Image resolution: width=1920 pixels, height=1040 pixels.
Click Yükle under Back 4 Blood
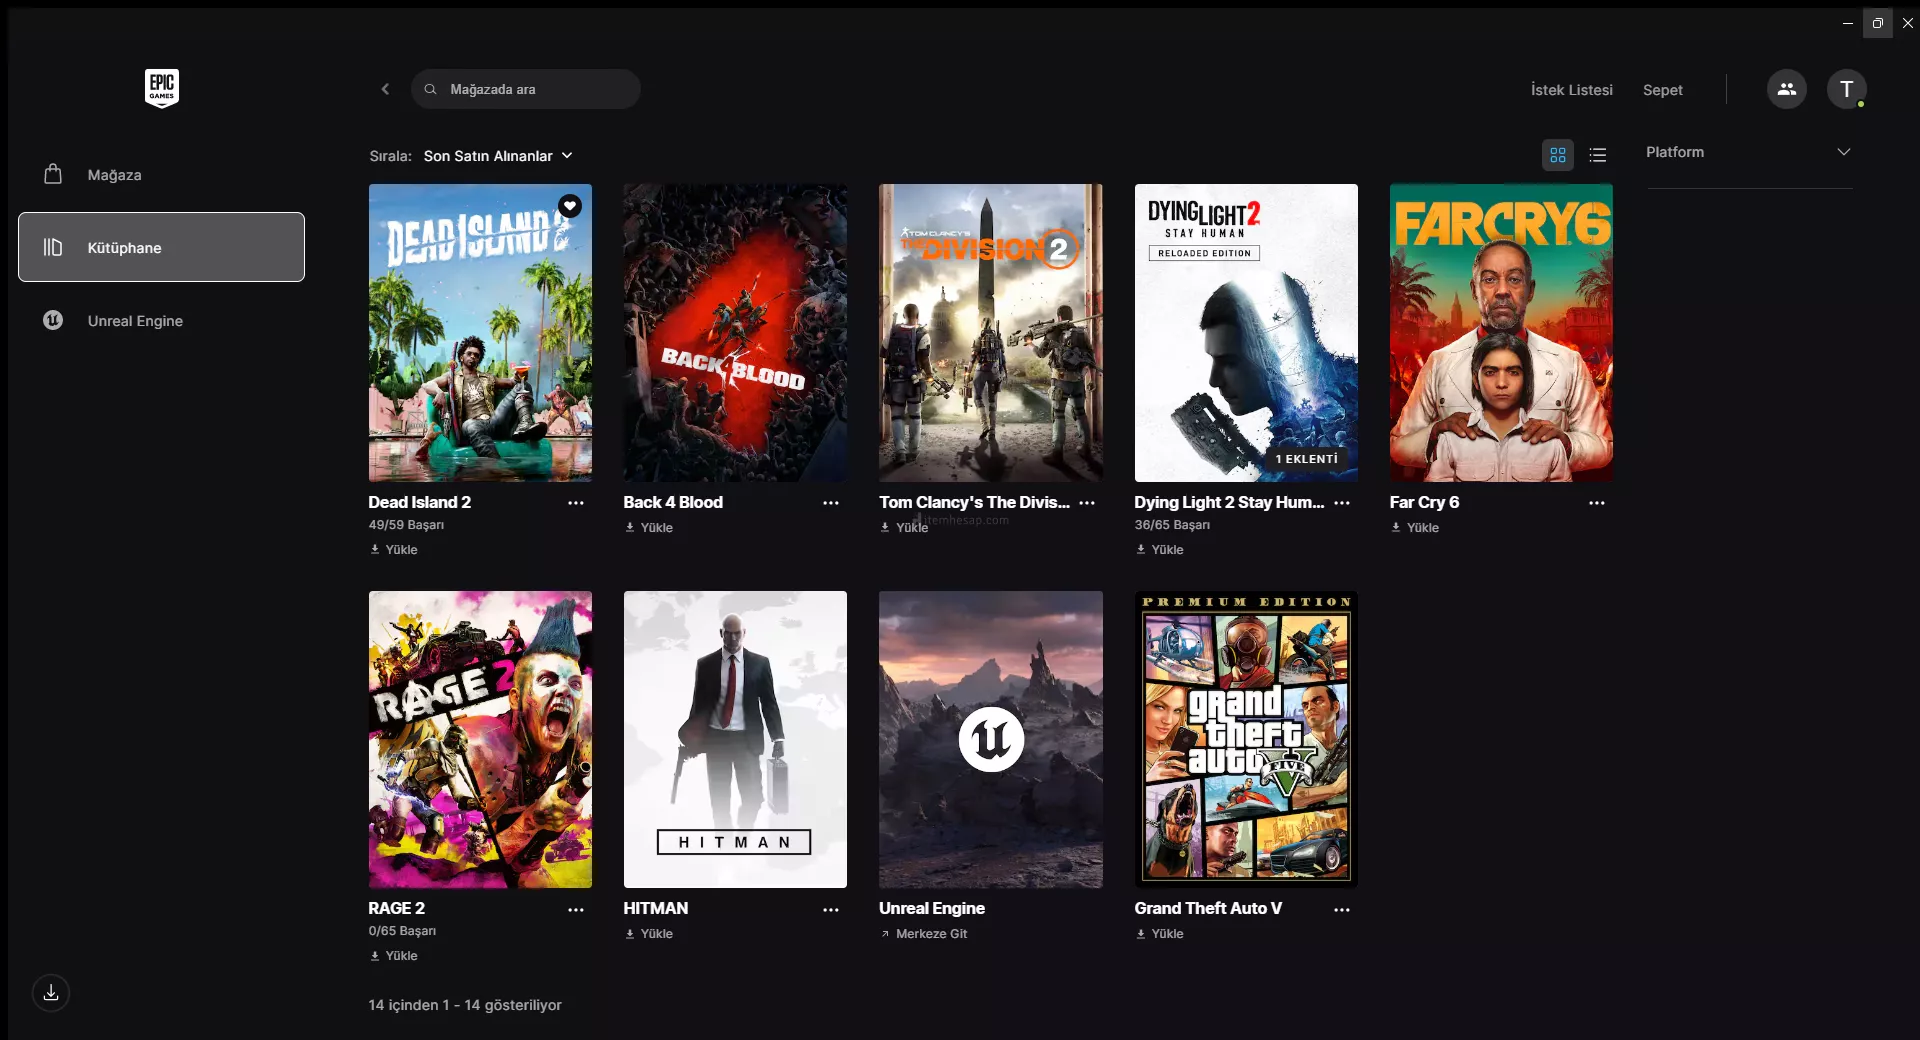click(x=649, y=528)
